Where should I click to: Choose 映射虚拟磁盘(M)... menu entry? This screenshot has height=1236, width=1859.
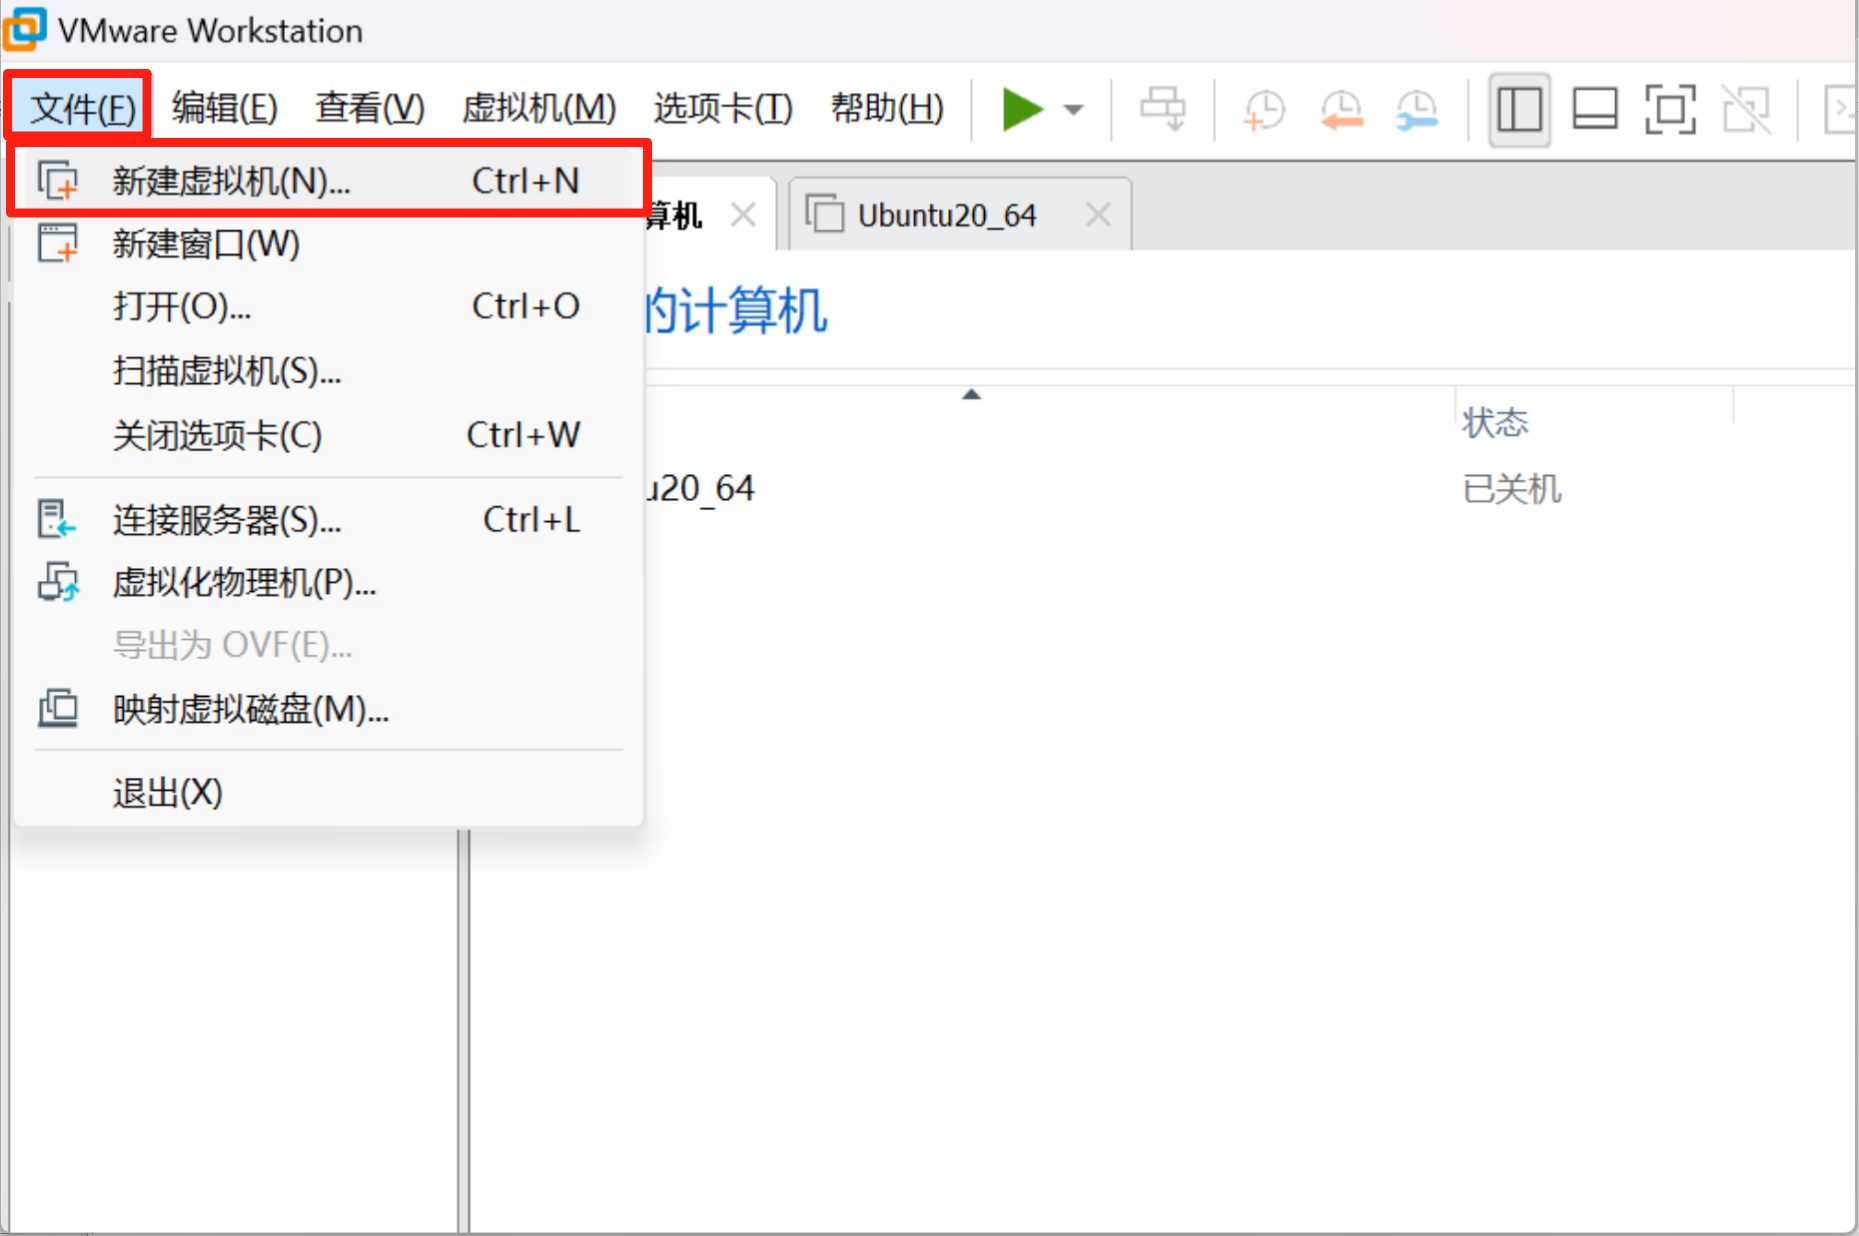point(329,709)
